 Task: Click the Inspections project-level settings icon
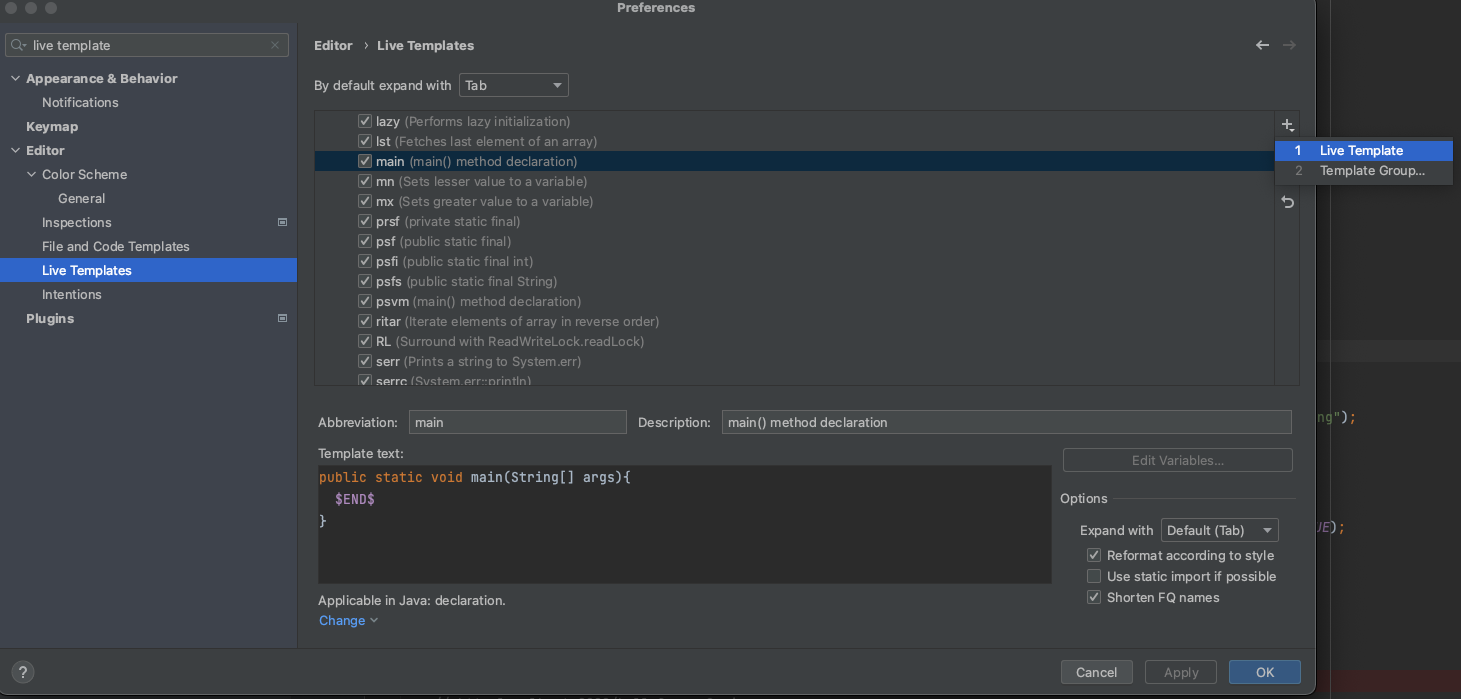pos(282,222)
